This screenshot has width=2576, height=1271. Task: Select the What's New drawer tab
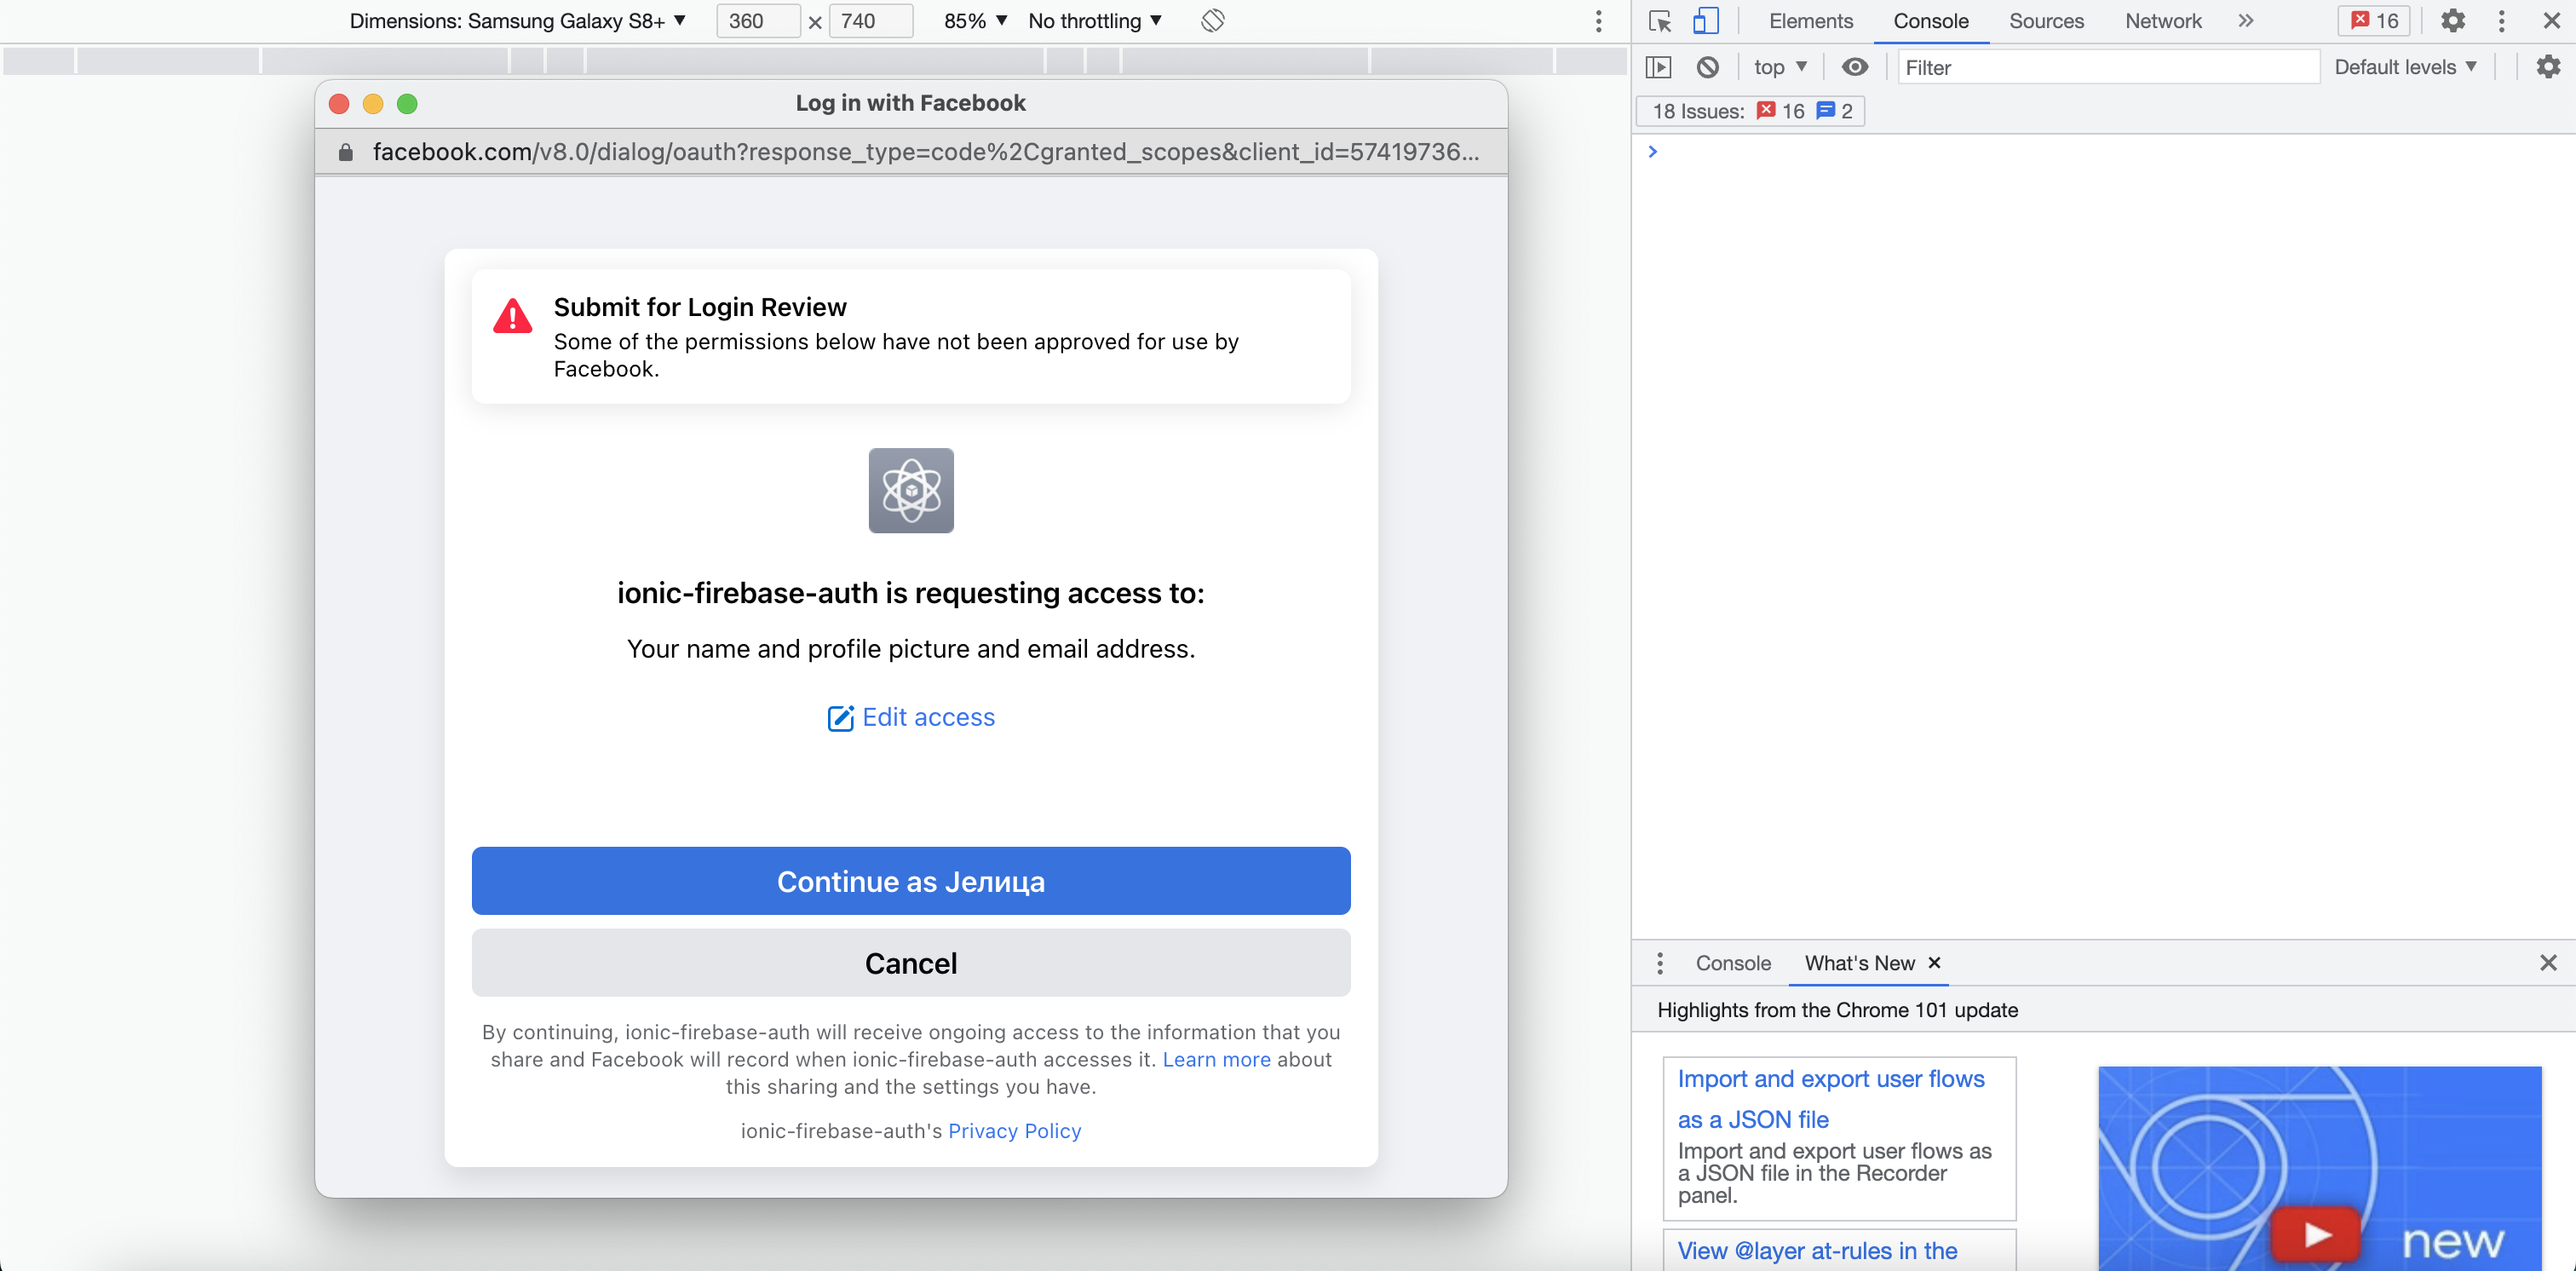pos(1859,963)
